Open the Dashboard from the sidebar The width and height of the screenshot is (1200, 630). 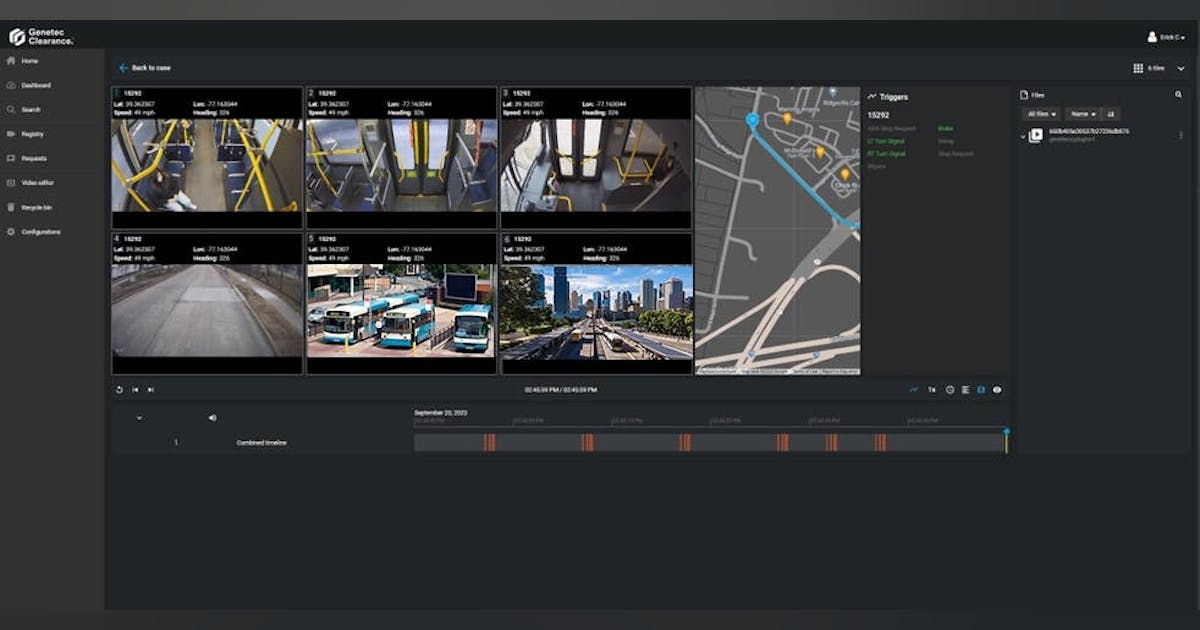tap(30, 85)
